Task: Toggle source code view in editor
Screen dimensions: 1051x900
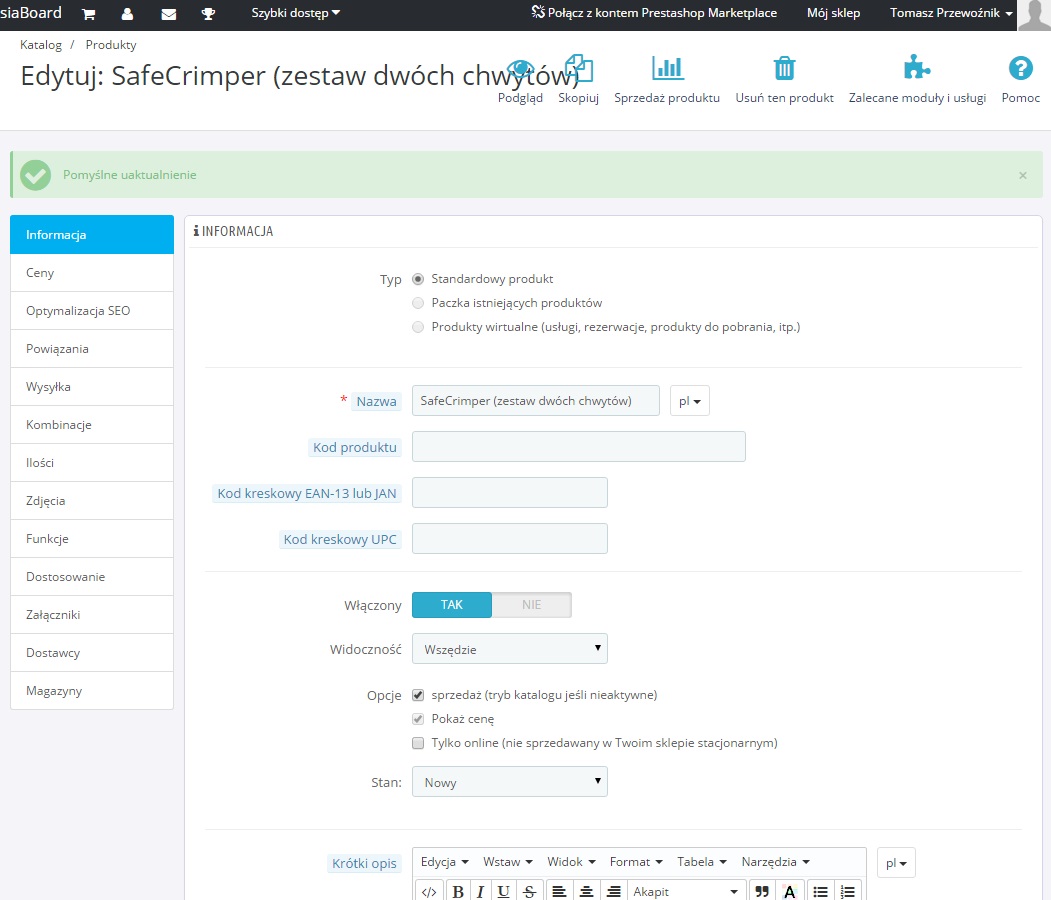Action: click(x=429, y=891)
